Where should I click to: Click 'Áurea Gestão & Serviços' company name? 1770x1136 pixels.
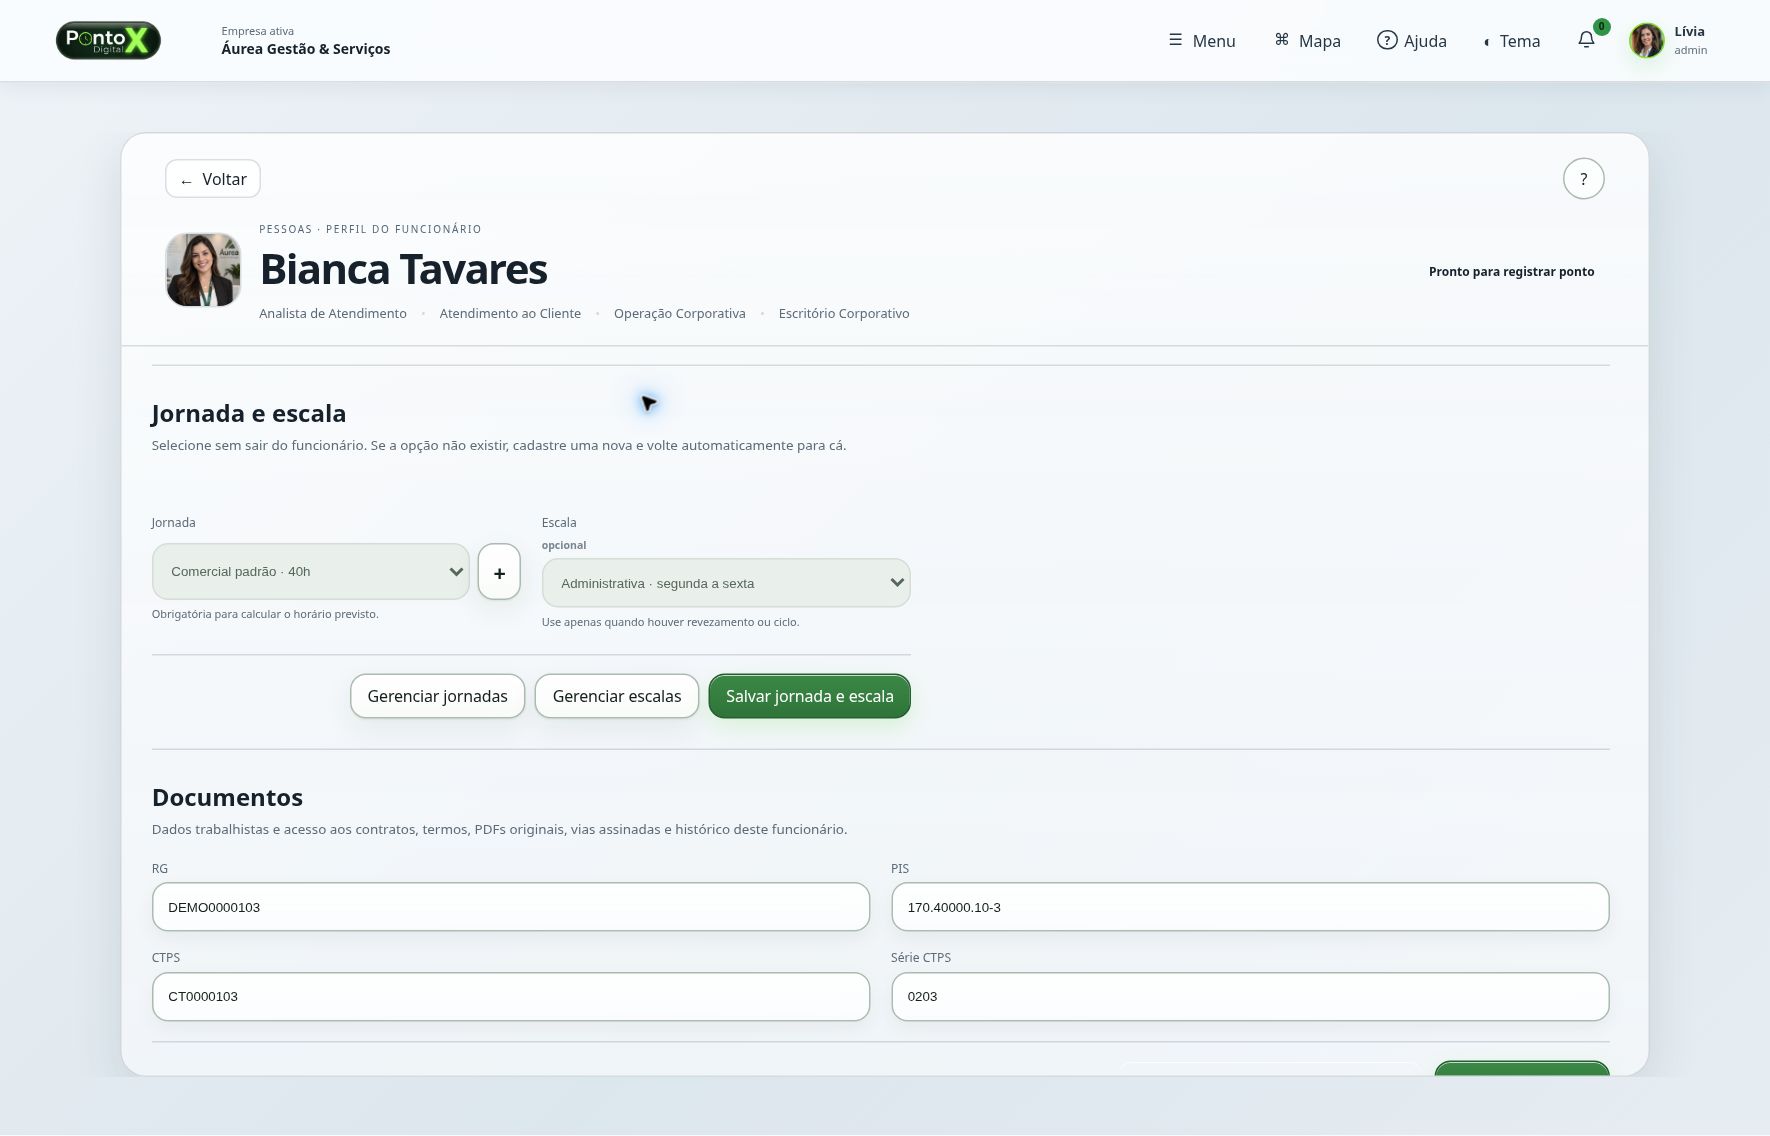(306, 49)
